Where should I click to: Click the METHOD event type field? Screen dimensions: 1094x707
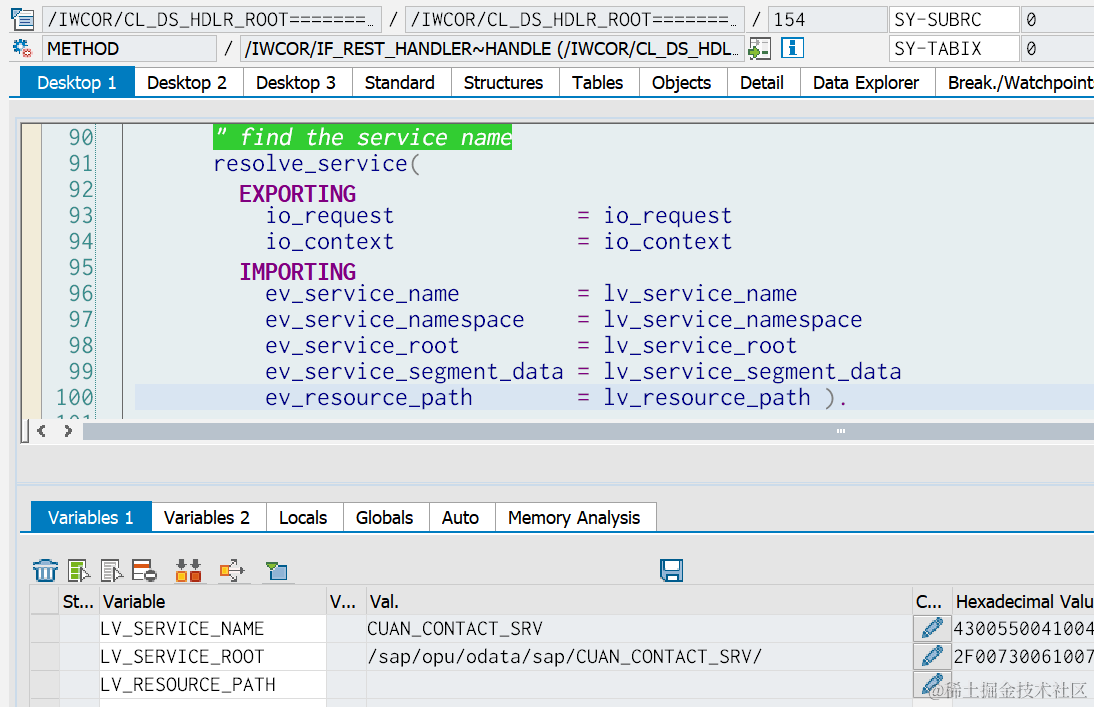tap(129, 49)
